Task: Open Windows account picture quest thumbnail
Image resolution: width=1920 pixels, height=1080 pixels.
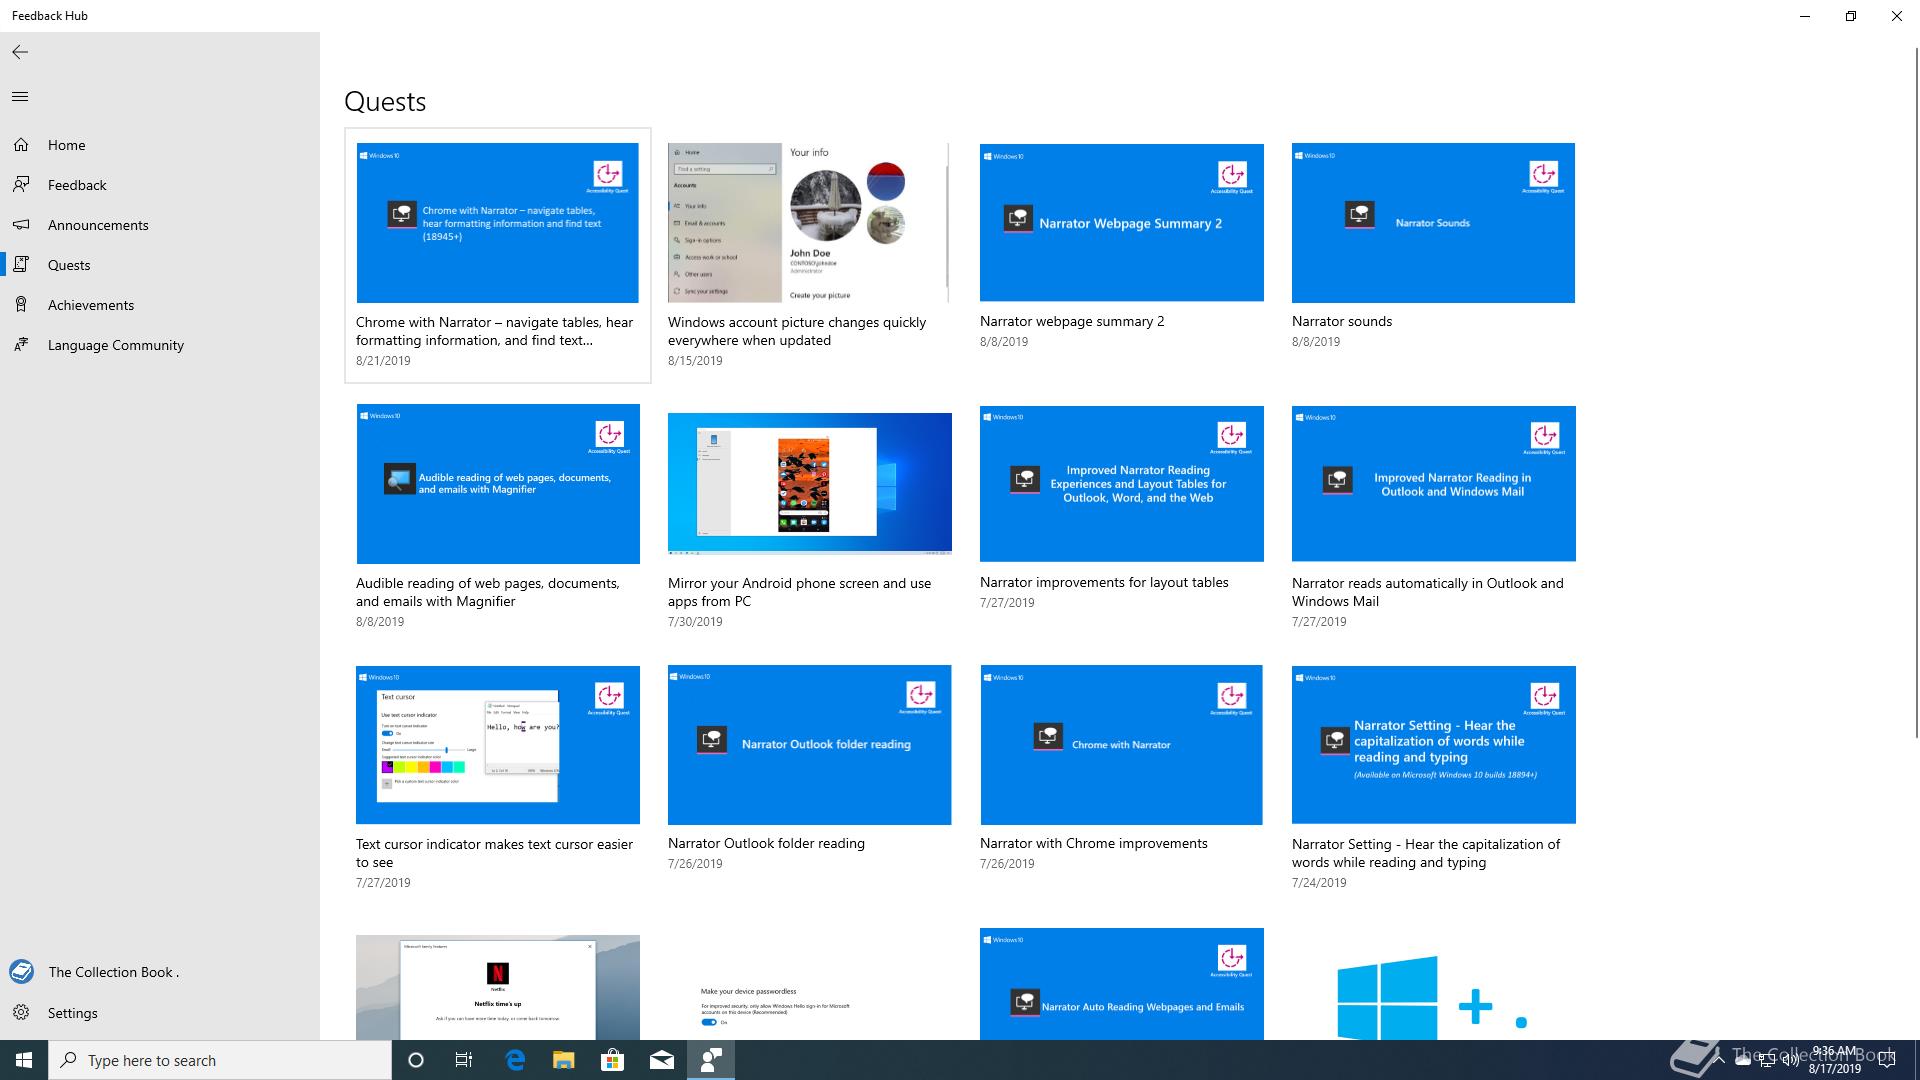Action: pyautogui.click(x=809, y=222)
